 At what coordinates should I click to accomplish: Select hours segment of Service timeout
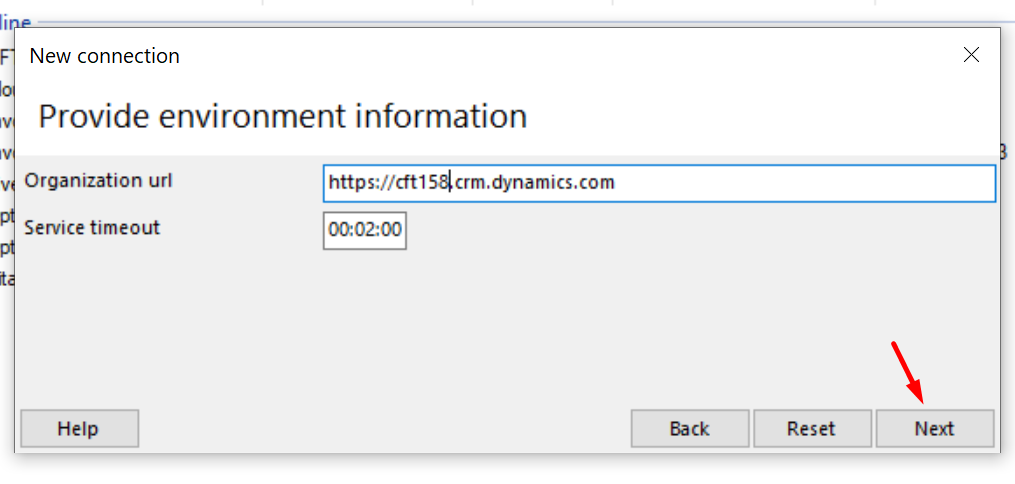tap(339, 230)
